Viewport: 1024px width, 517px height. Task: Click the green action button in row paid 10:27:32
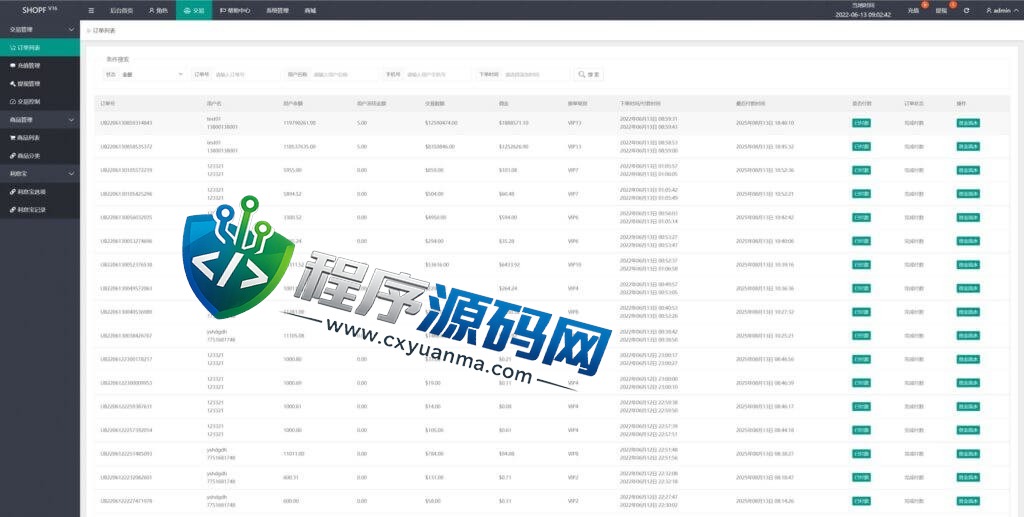pyautogui.click(x=968, y=312)
